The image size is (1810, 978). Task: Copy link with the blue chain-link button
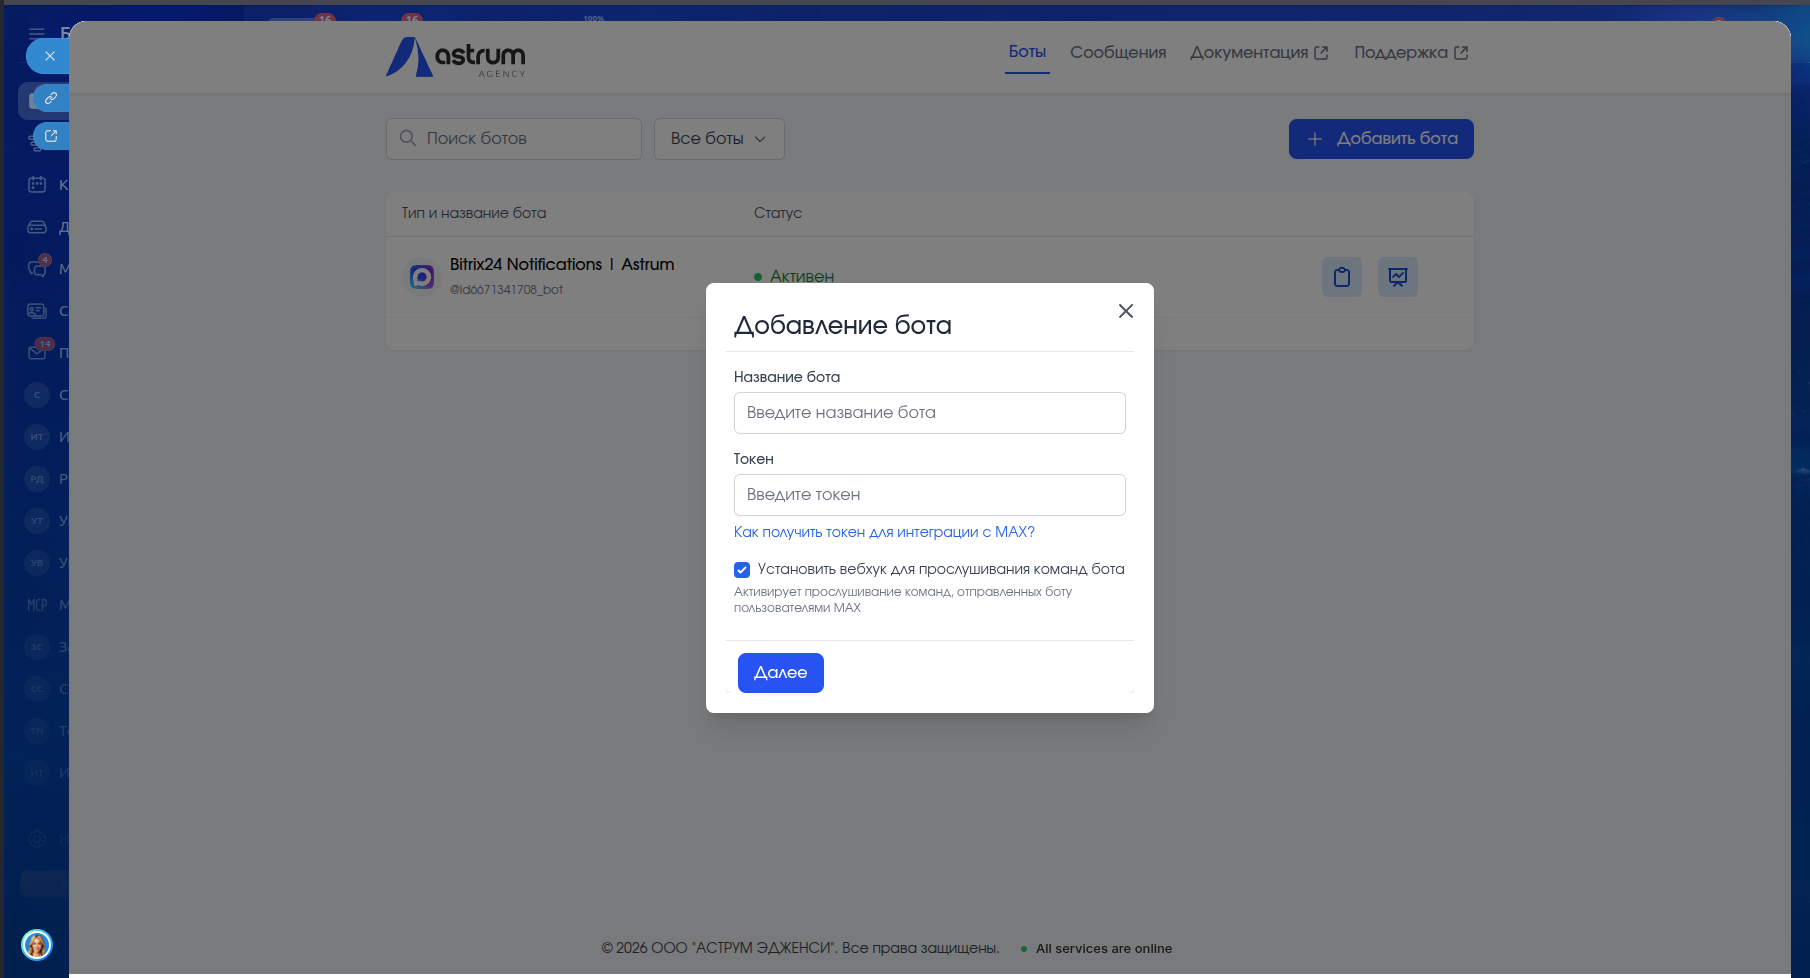pos(50,98)
